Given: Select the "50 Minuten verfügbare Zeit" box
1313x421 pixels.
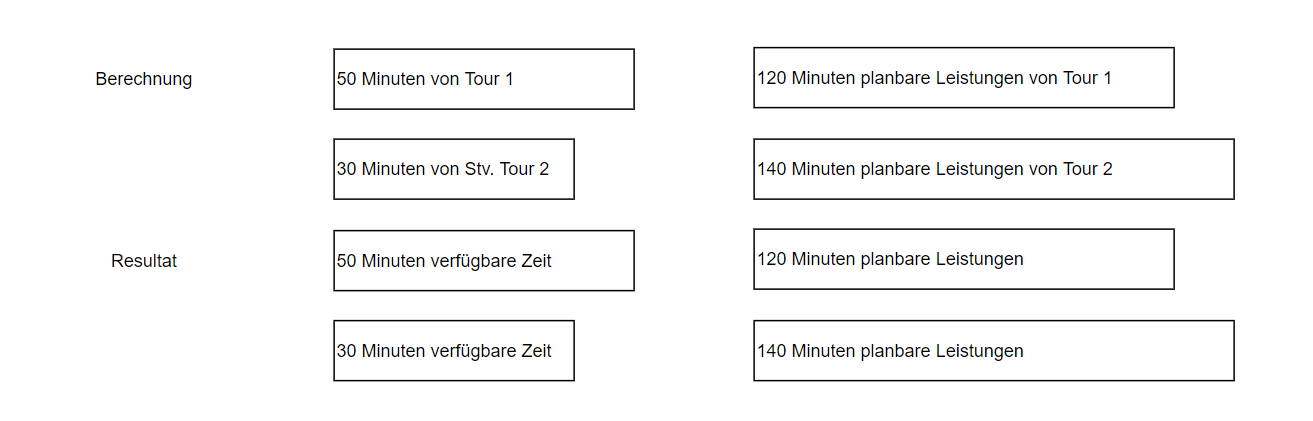Looking at the screenshot, I should pyautogui.click(x=484, y=261).
